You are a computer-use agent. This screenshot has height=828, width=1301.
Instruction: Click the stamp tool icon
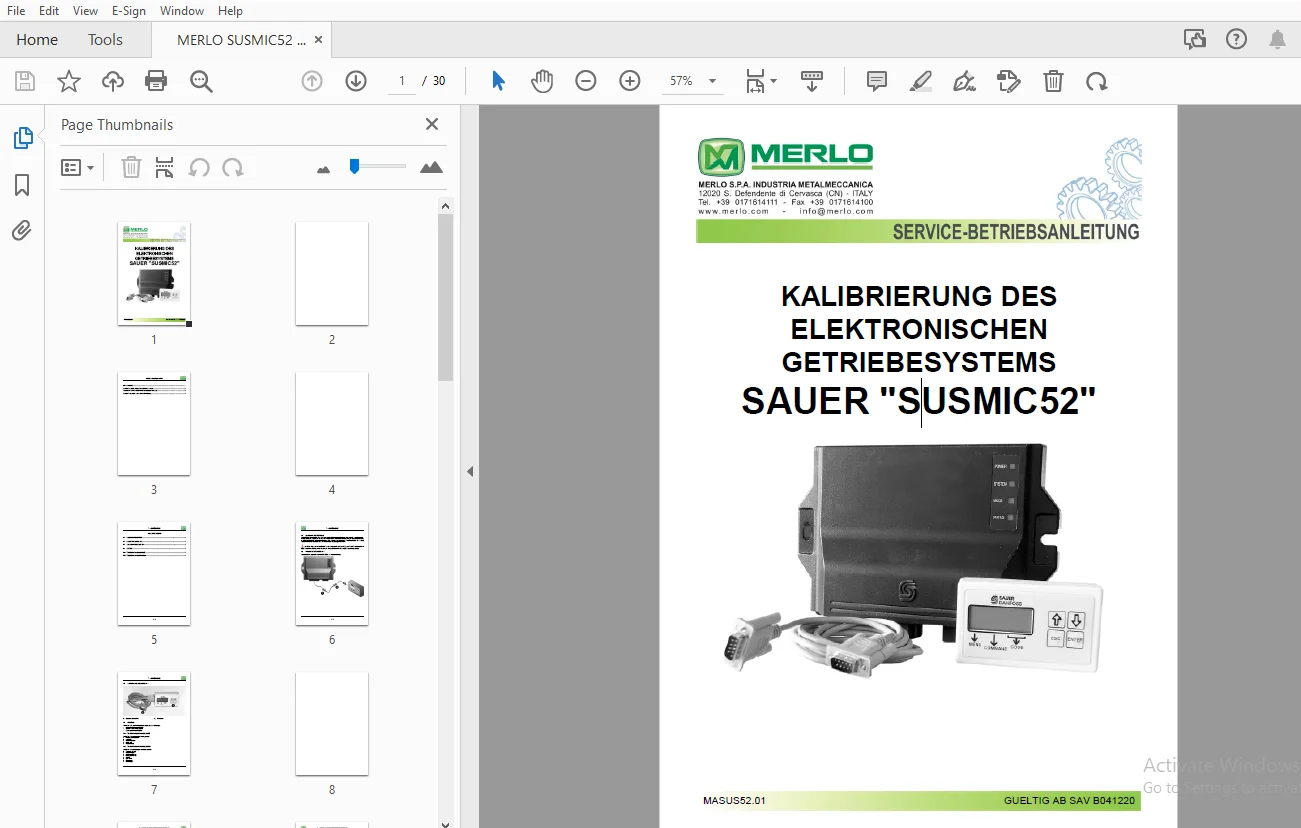1009,81
